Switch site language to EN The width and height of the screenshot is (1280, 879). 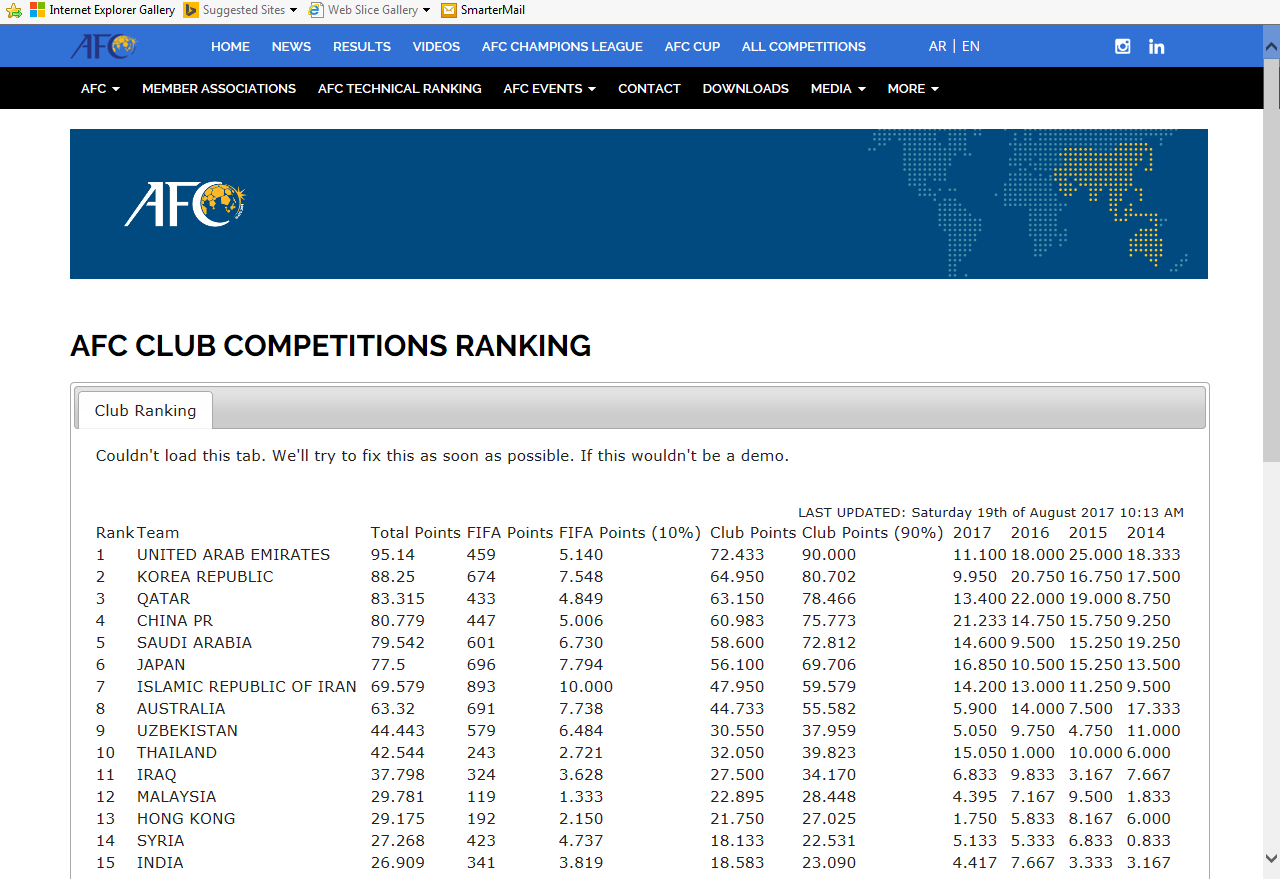971,46
